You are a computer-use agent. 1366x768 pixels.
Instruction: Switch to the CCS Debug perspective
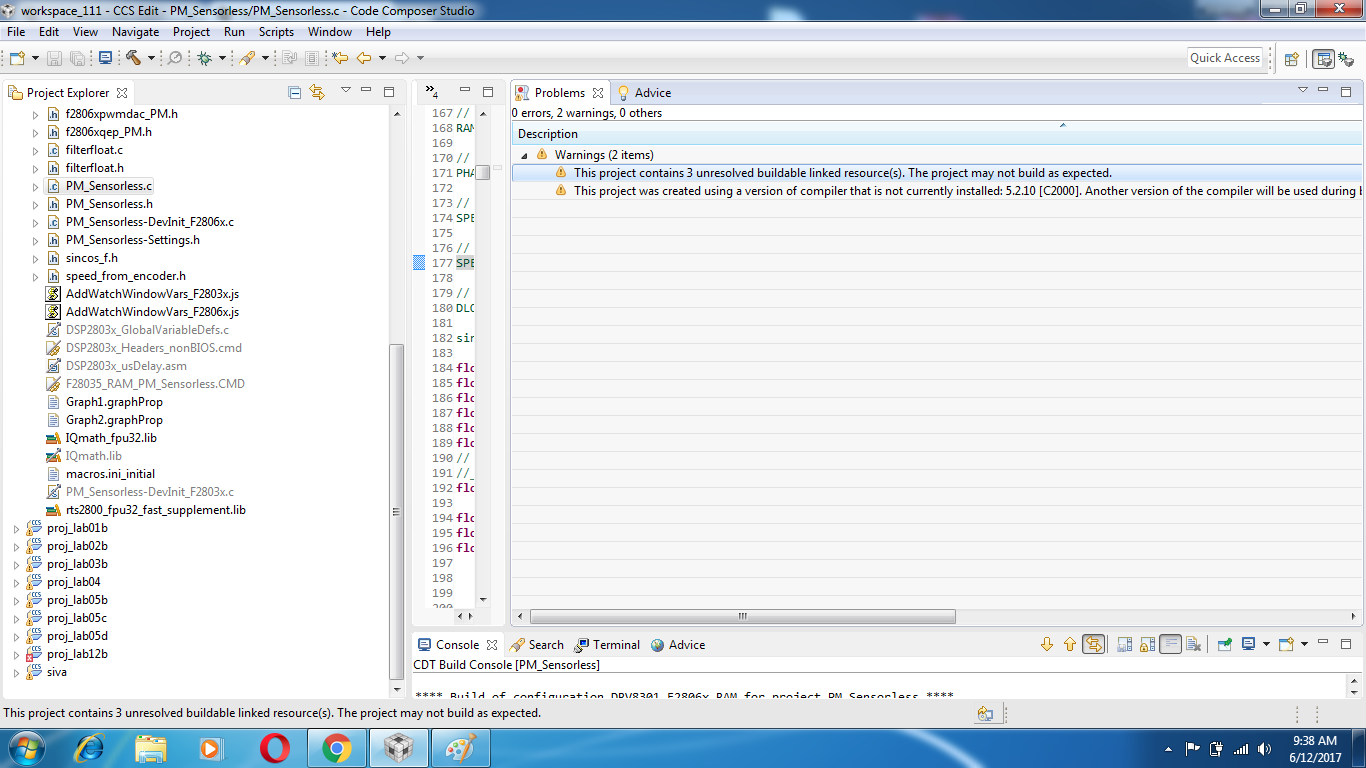point(1346,59)
